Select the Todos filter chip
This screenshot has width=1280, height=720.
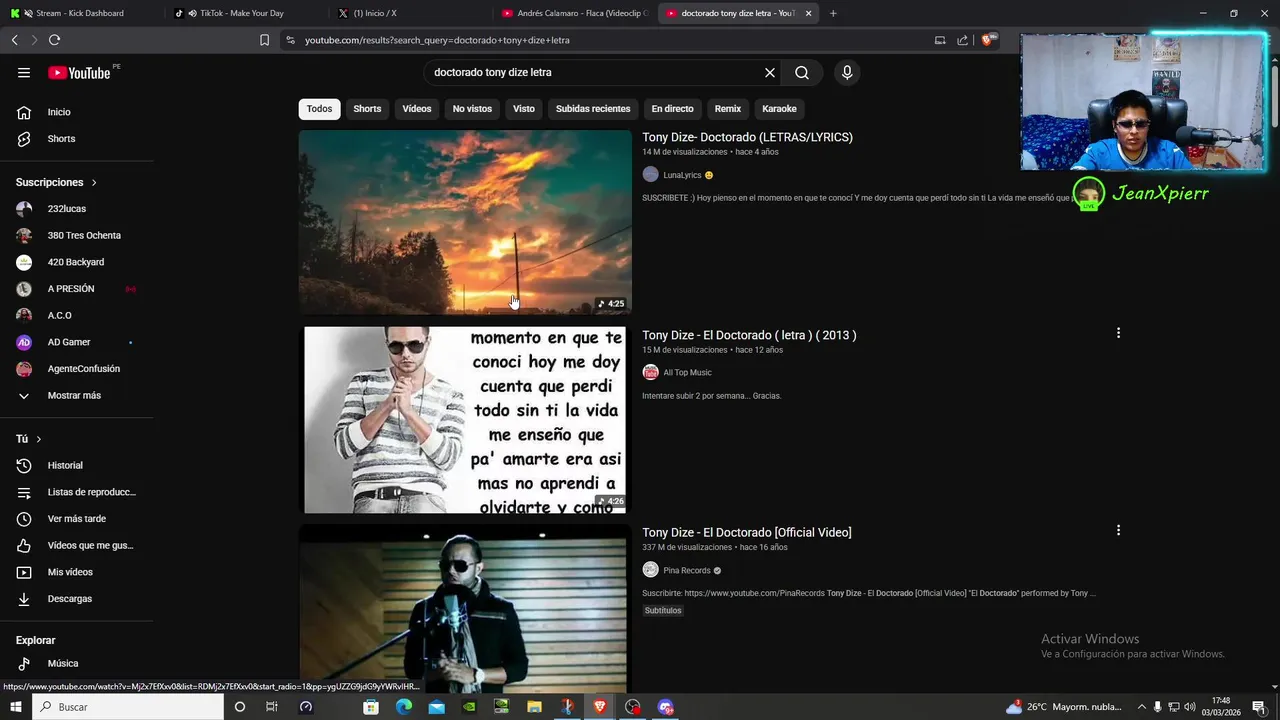click(x=319, y=109)
